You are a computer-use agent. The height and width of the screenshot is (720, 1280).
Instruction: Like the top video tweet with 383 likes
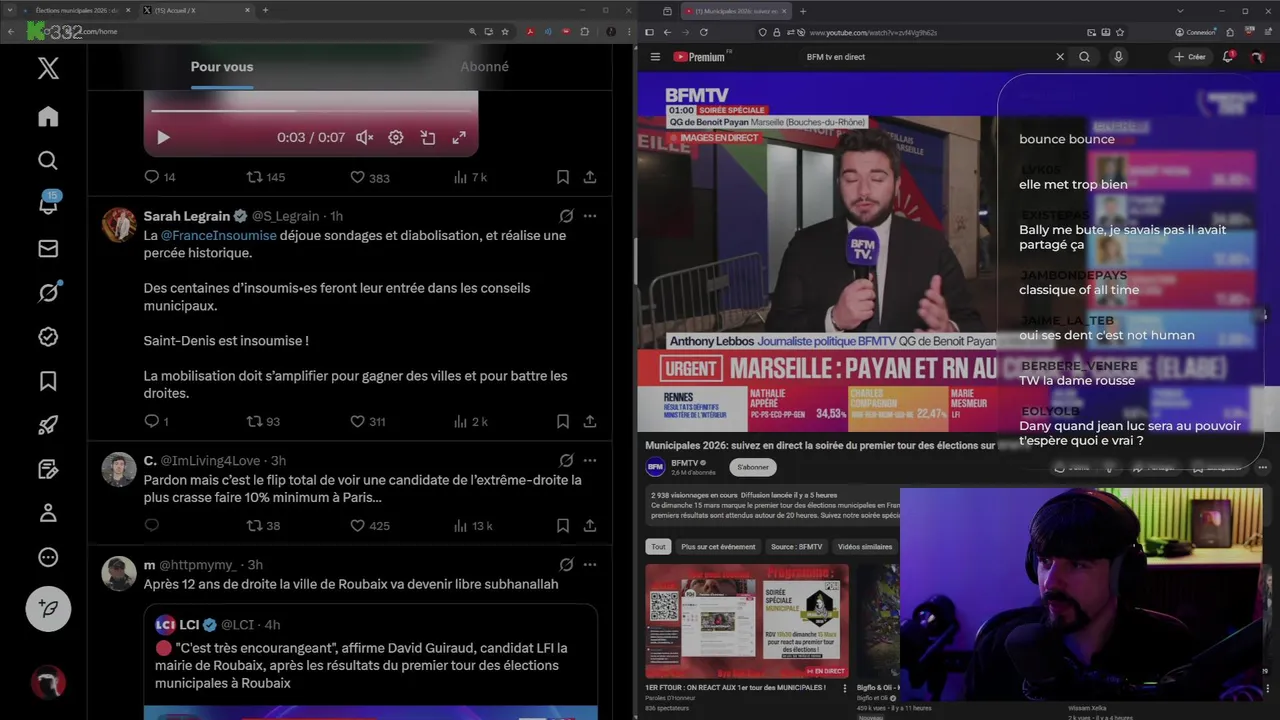[x=369, y=177]
